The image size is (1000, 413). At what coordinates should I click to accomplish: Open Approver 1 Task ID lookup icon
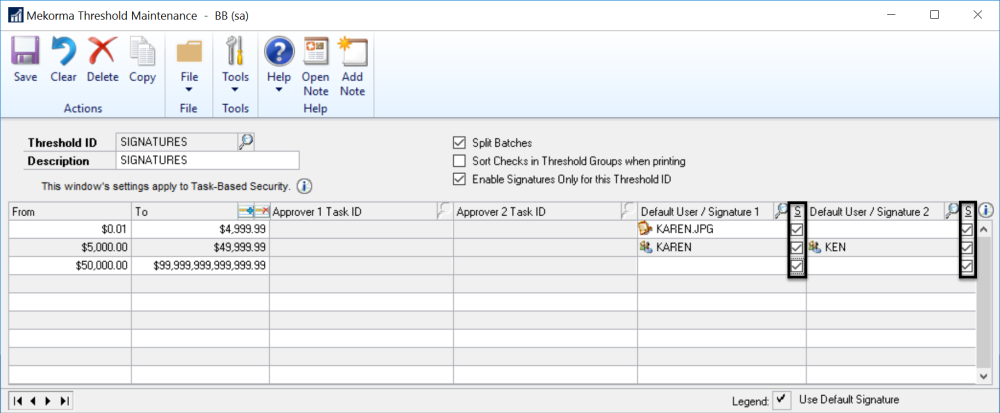pos(445,210)
